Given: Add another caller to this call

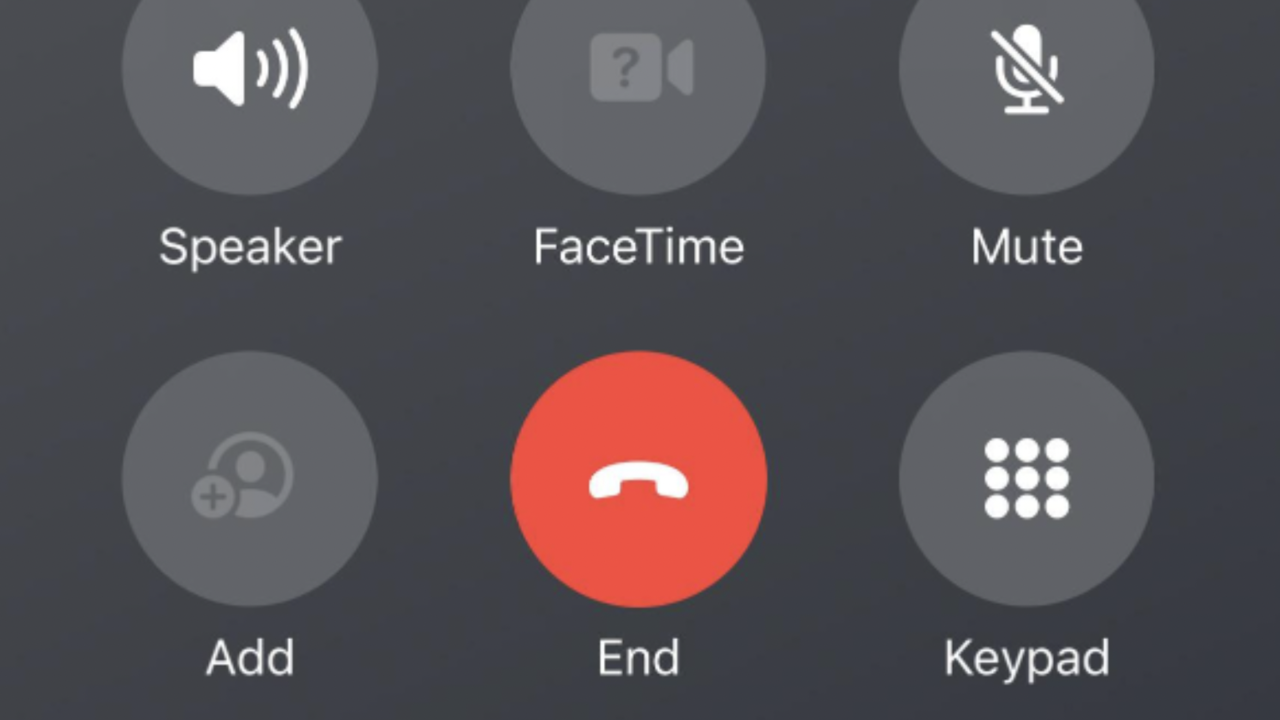Looking at the screenshot, I should coord(250,479).
